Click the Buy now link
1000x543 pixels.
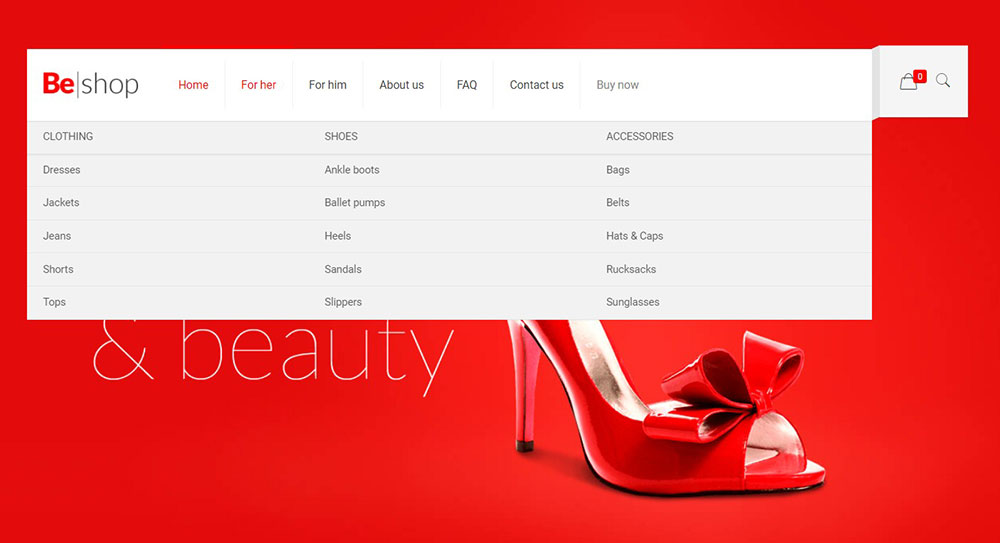click(x=617, y=85)
